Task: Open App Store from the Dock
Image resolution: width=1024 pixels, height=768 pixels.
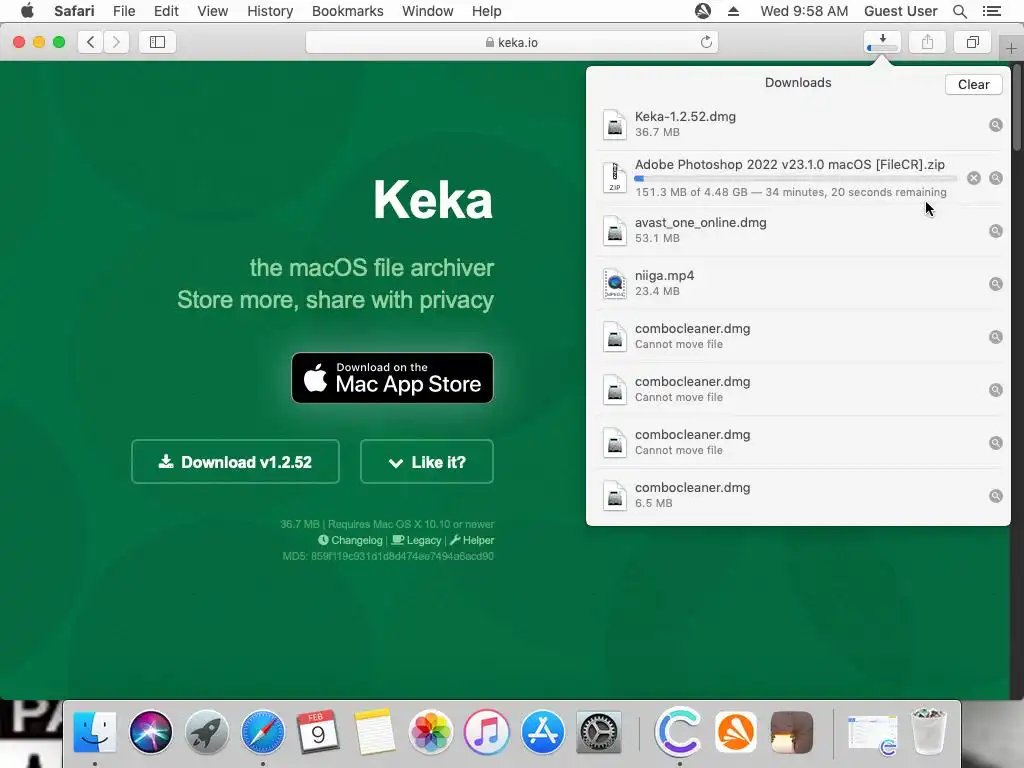Action: (x=542, y=732)
